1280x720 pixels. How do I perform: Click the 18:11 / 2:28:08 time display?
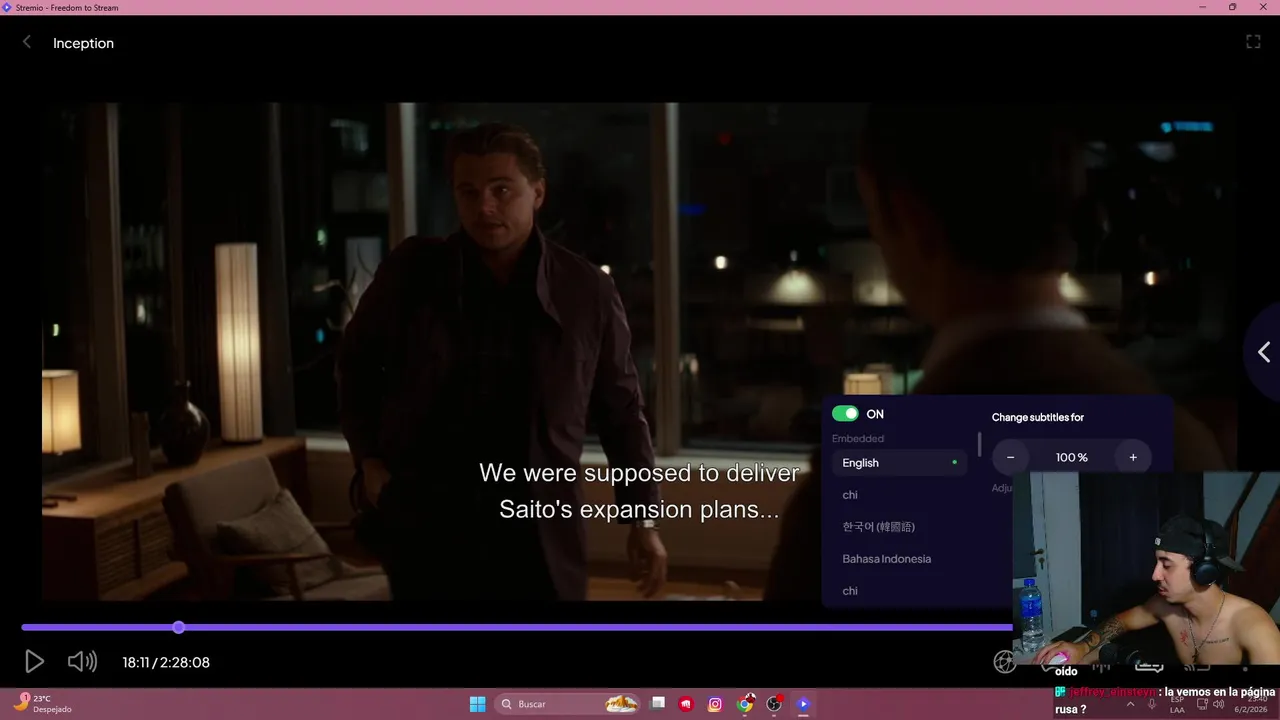click(x=166, y=662)
